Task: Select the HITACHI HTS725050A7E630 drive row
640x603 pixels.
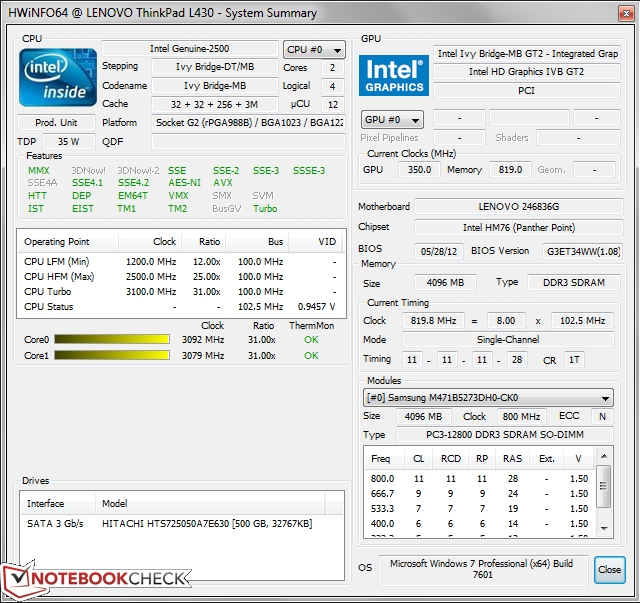Action: 182,523
